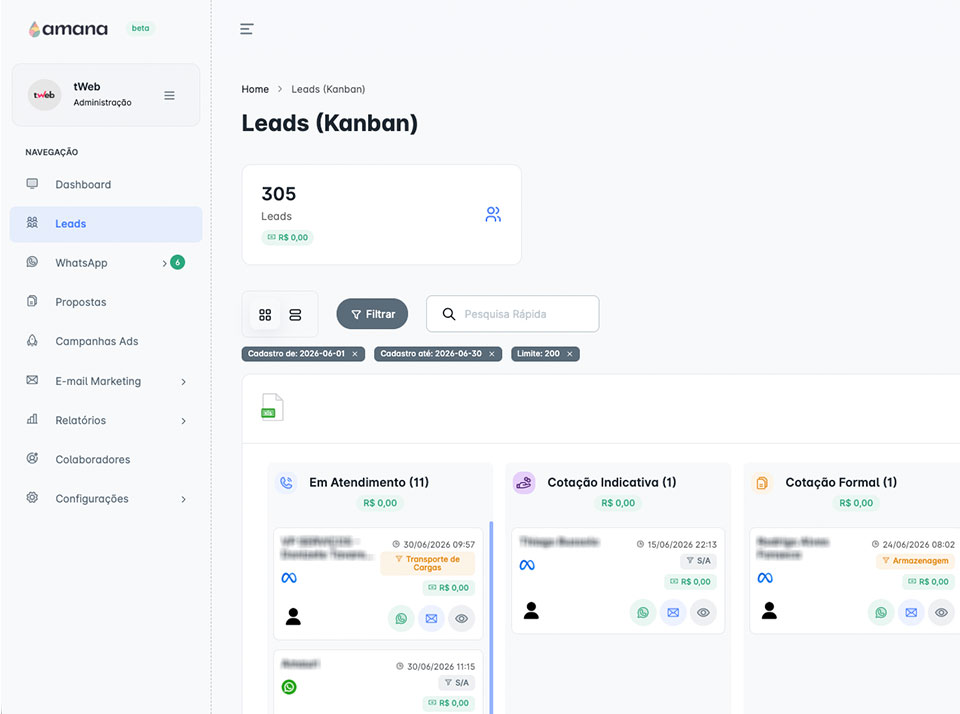The image size is (960, 714).
Task: Send email from the 30/06/2026 09:57 card
Action: [432, 618]
